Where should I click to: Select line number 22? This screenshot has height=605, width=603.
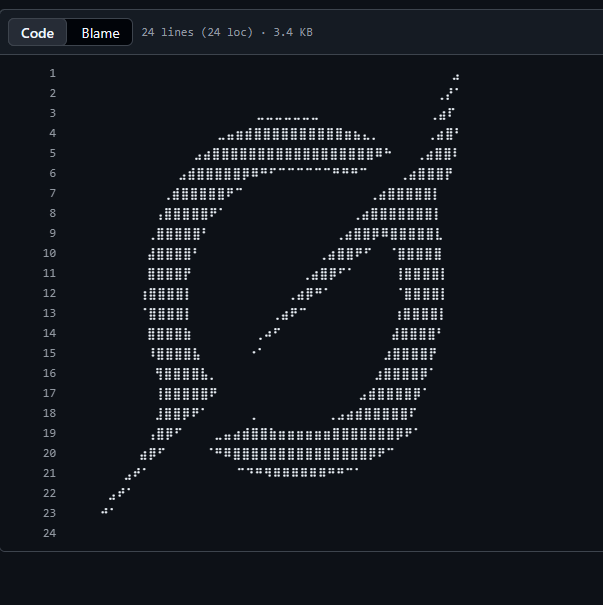coord(50,493)
